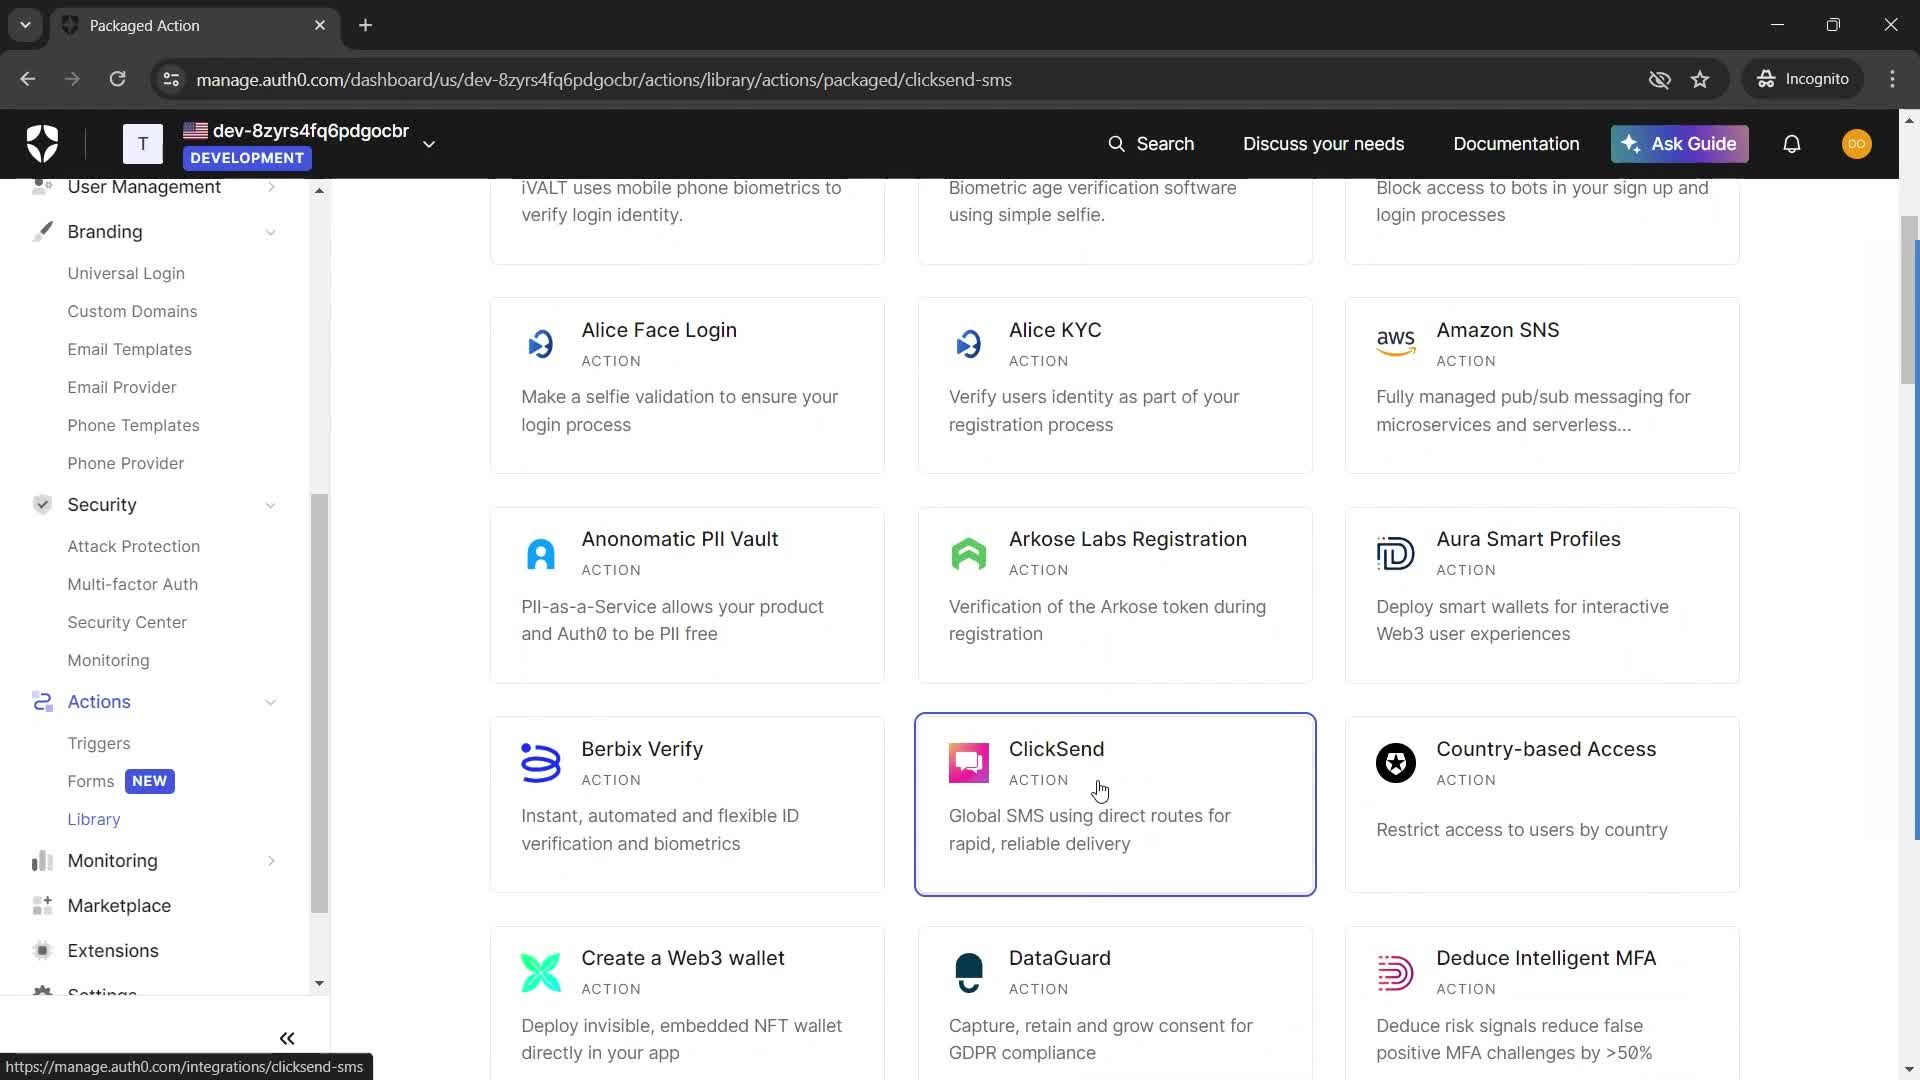Viewport: 1920px width, 1080px height.
Task: Open the tab search dropdown arrow
Action: 25,25
